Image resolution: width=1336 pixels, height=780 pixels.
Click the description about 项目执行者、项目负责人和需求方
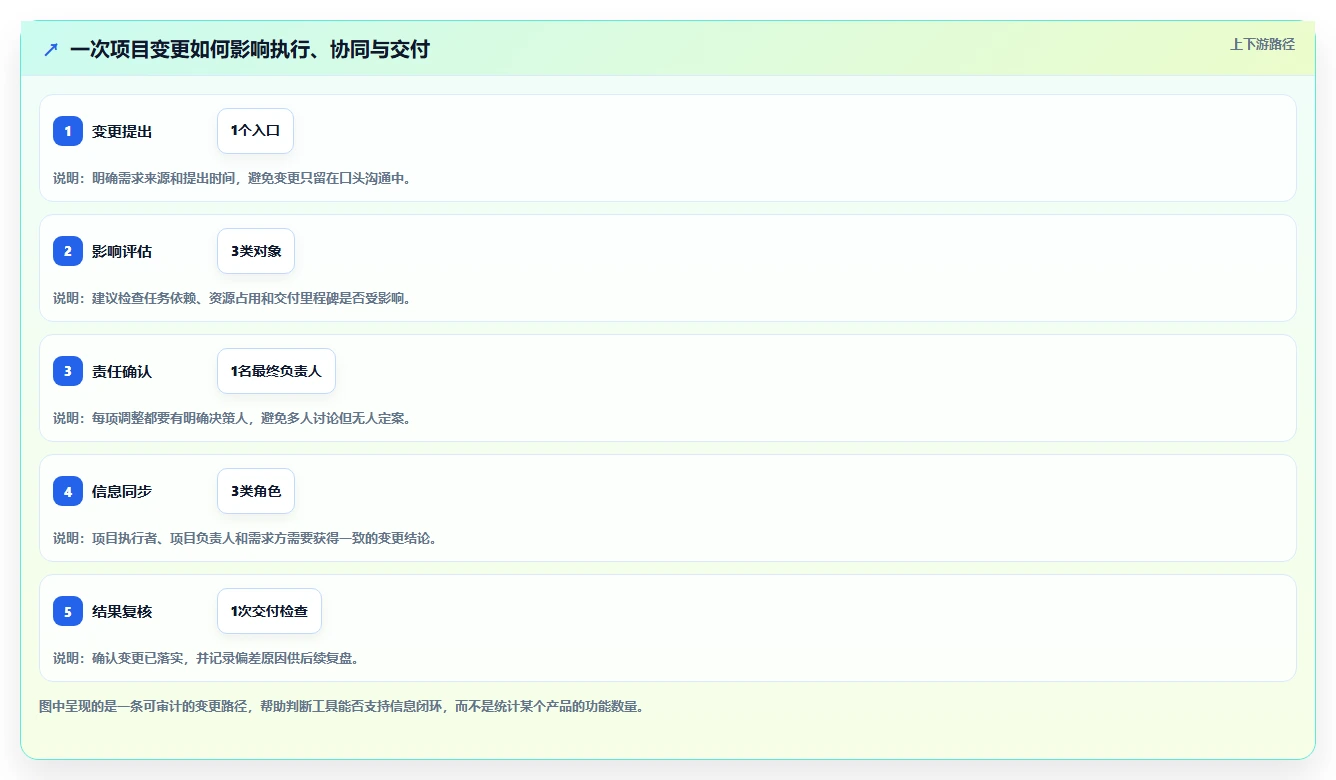[x=245, y=538]
